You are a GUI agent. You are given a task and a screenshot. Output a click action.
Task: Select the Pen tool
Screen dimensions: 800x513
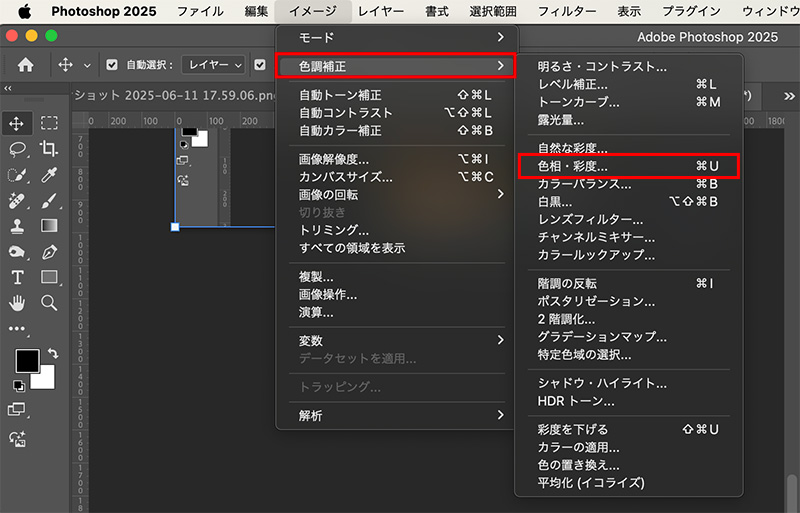pyautogui.click(x=49, y=252)
